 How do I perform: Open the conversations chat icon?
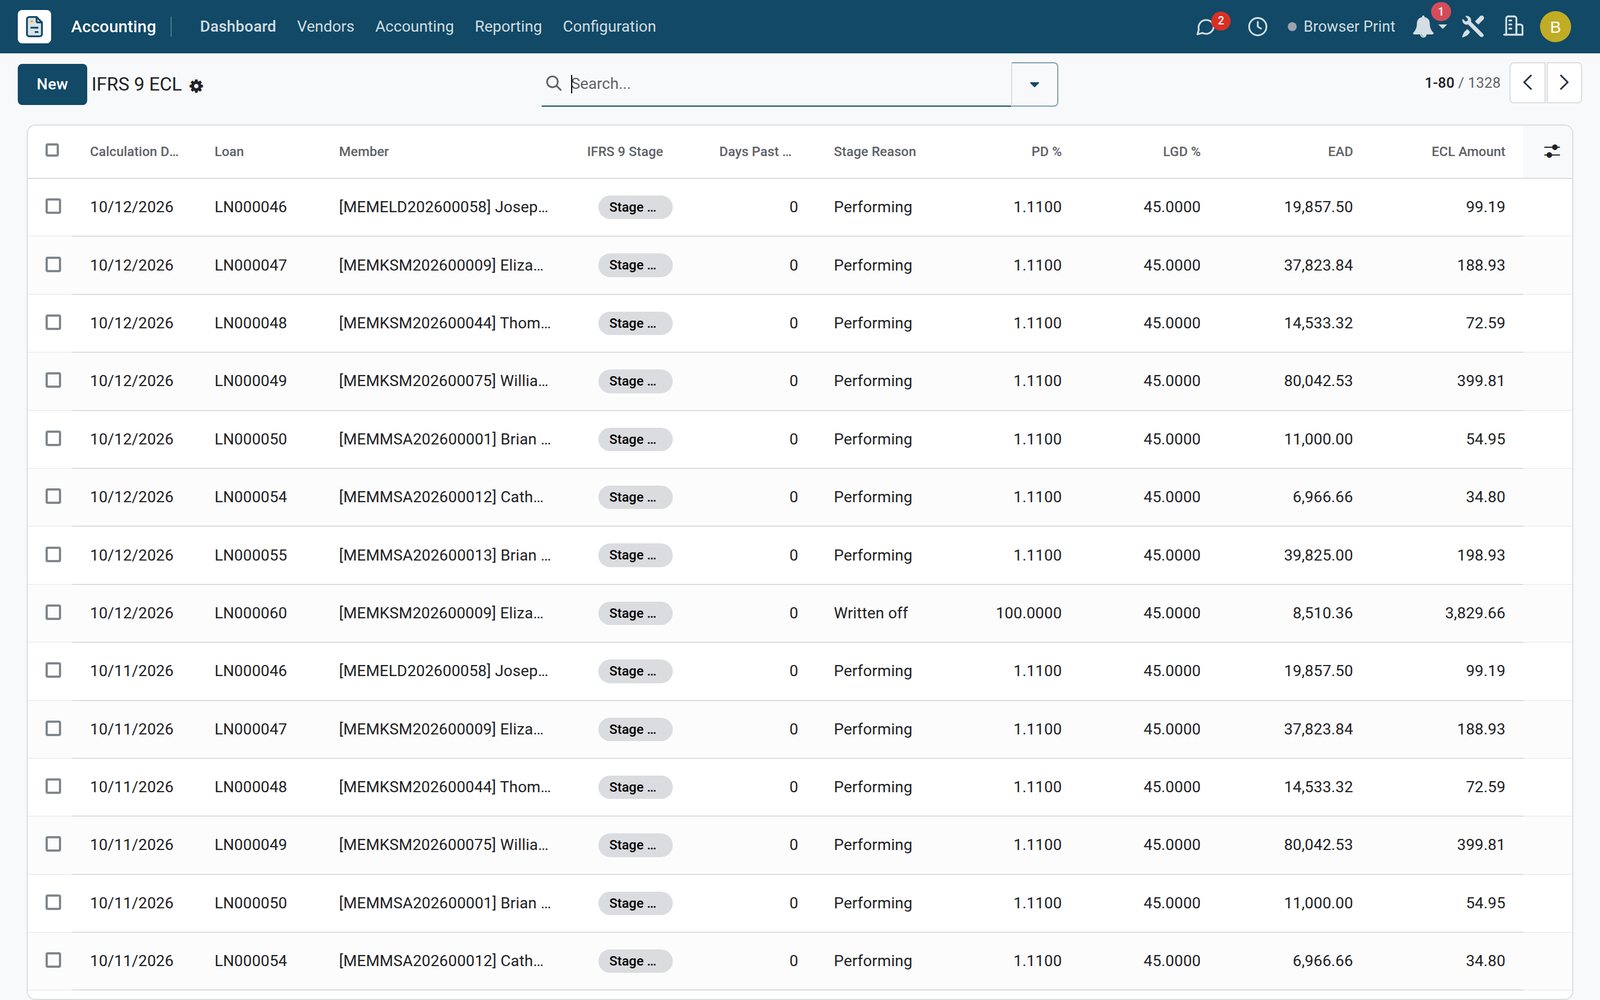point(1206,27)
